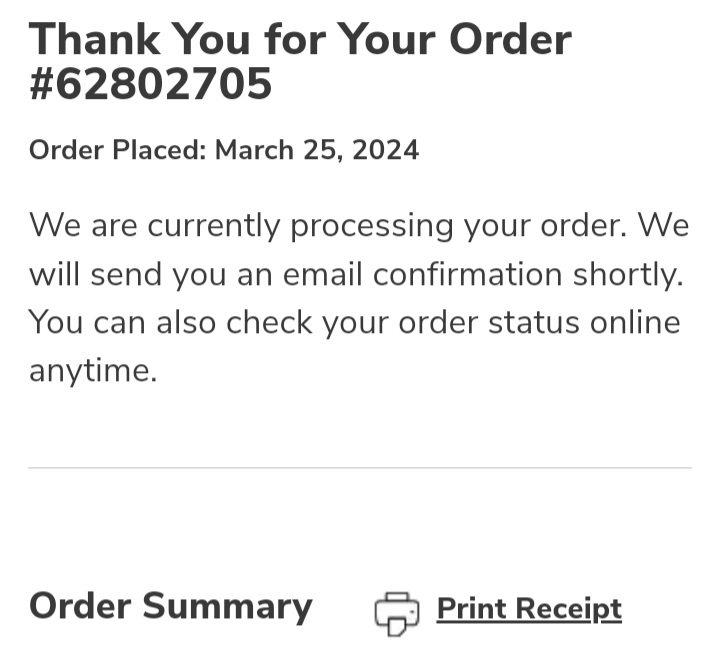Click the word "Summary" in section heading
The width and height of the screenshot is (720, 651).
pyautogui.click(x=227, y=606)
